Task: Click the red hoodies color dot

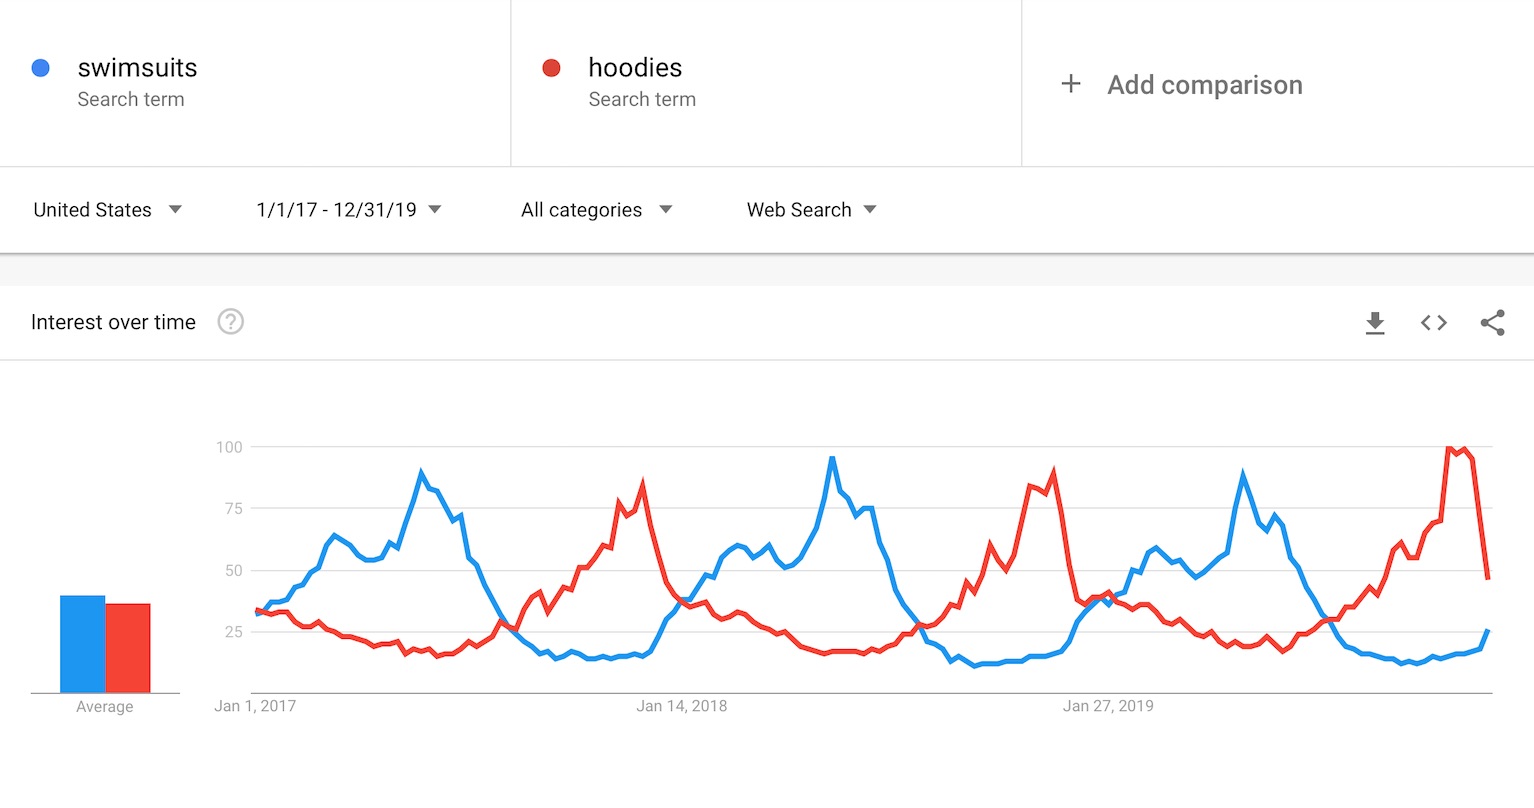Action: point(551,68)
